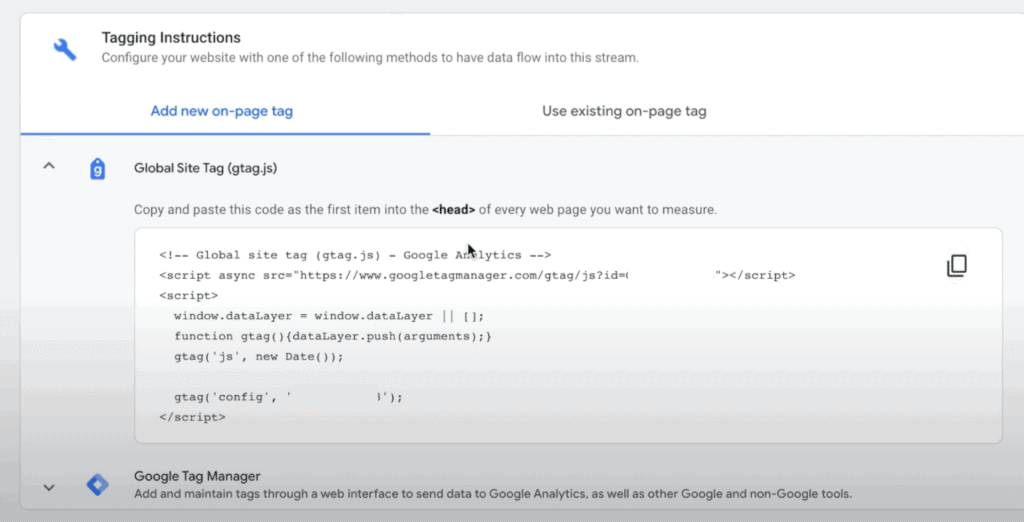This screenshot has height=522, width=1024.
Task: Collapse the Global Site Tag section
Action: (49, 166)
